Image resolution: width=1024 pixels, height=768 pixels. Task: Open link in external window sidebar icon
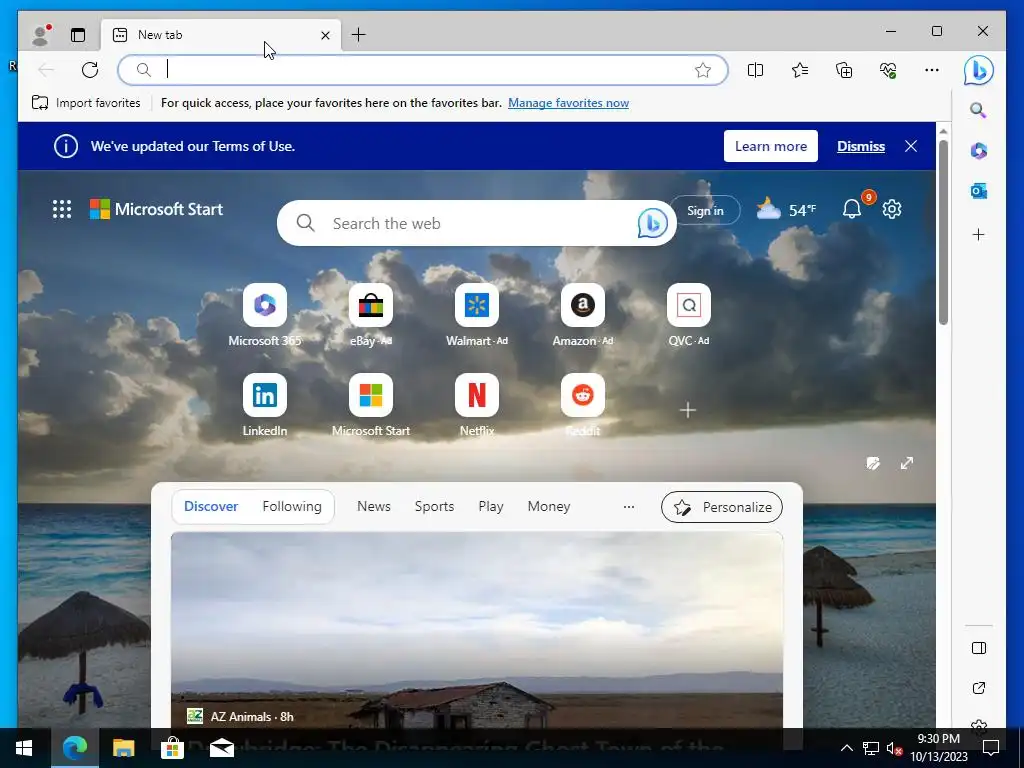(x=978, y=688)
